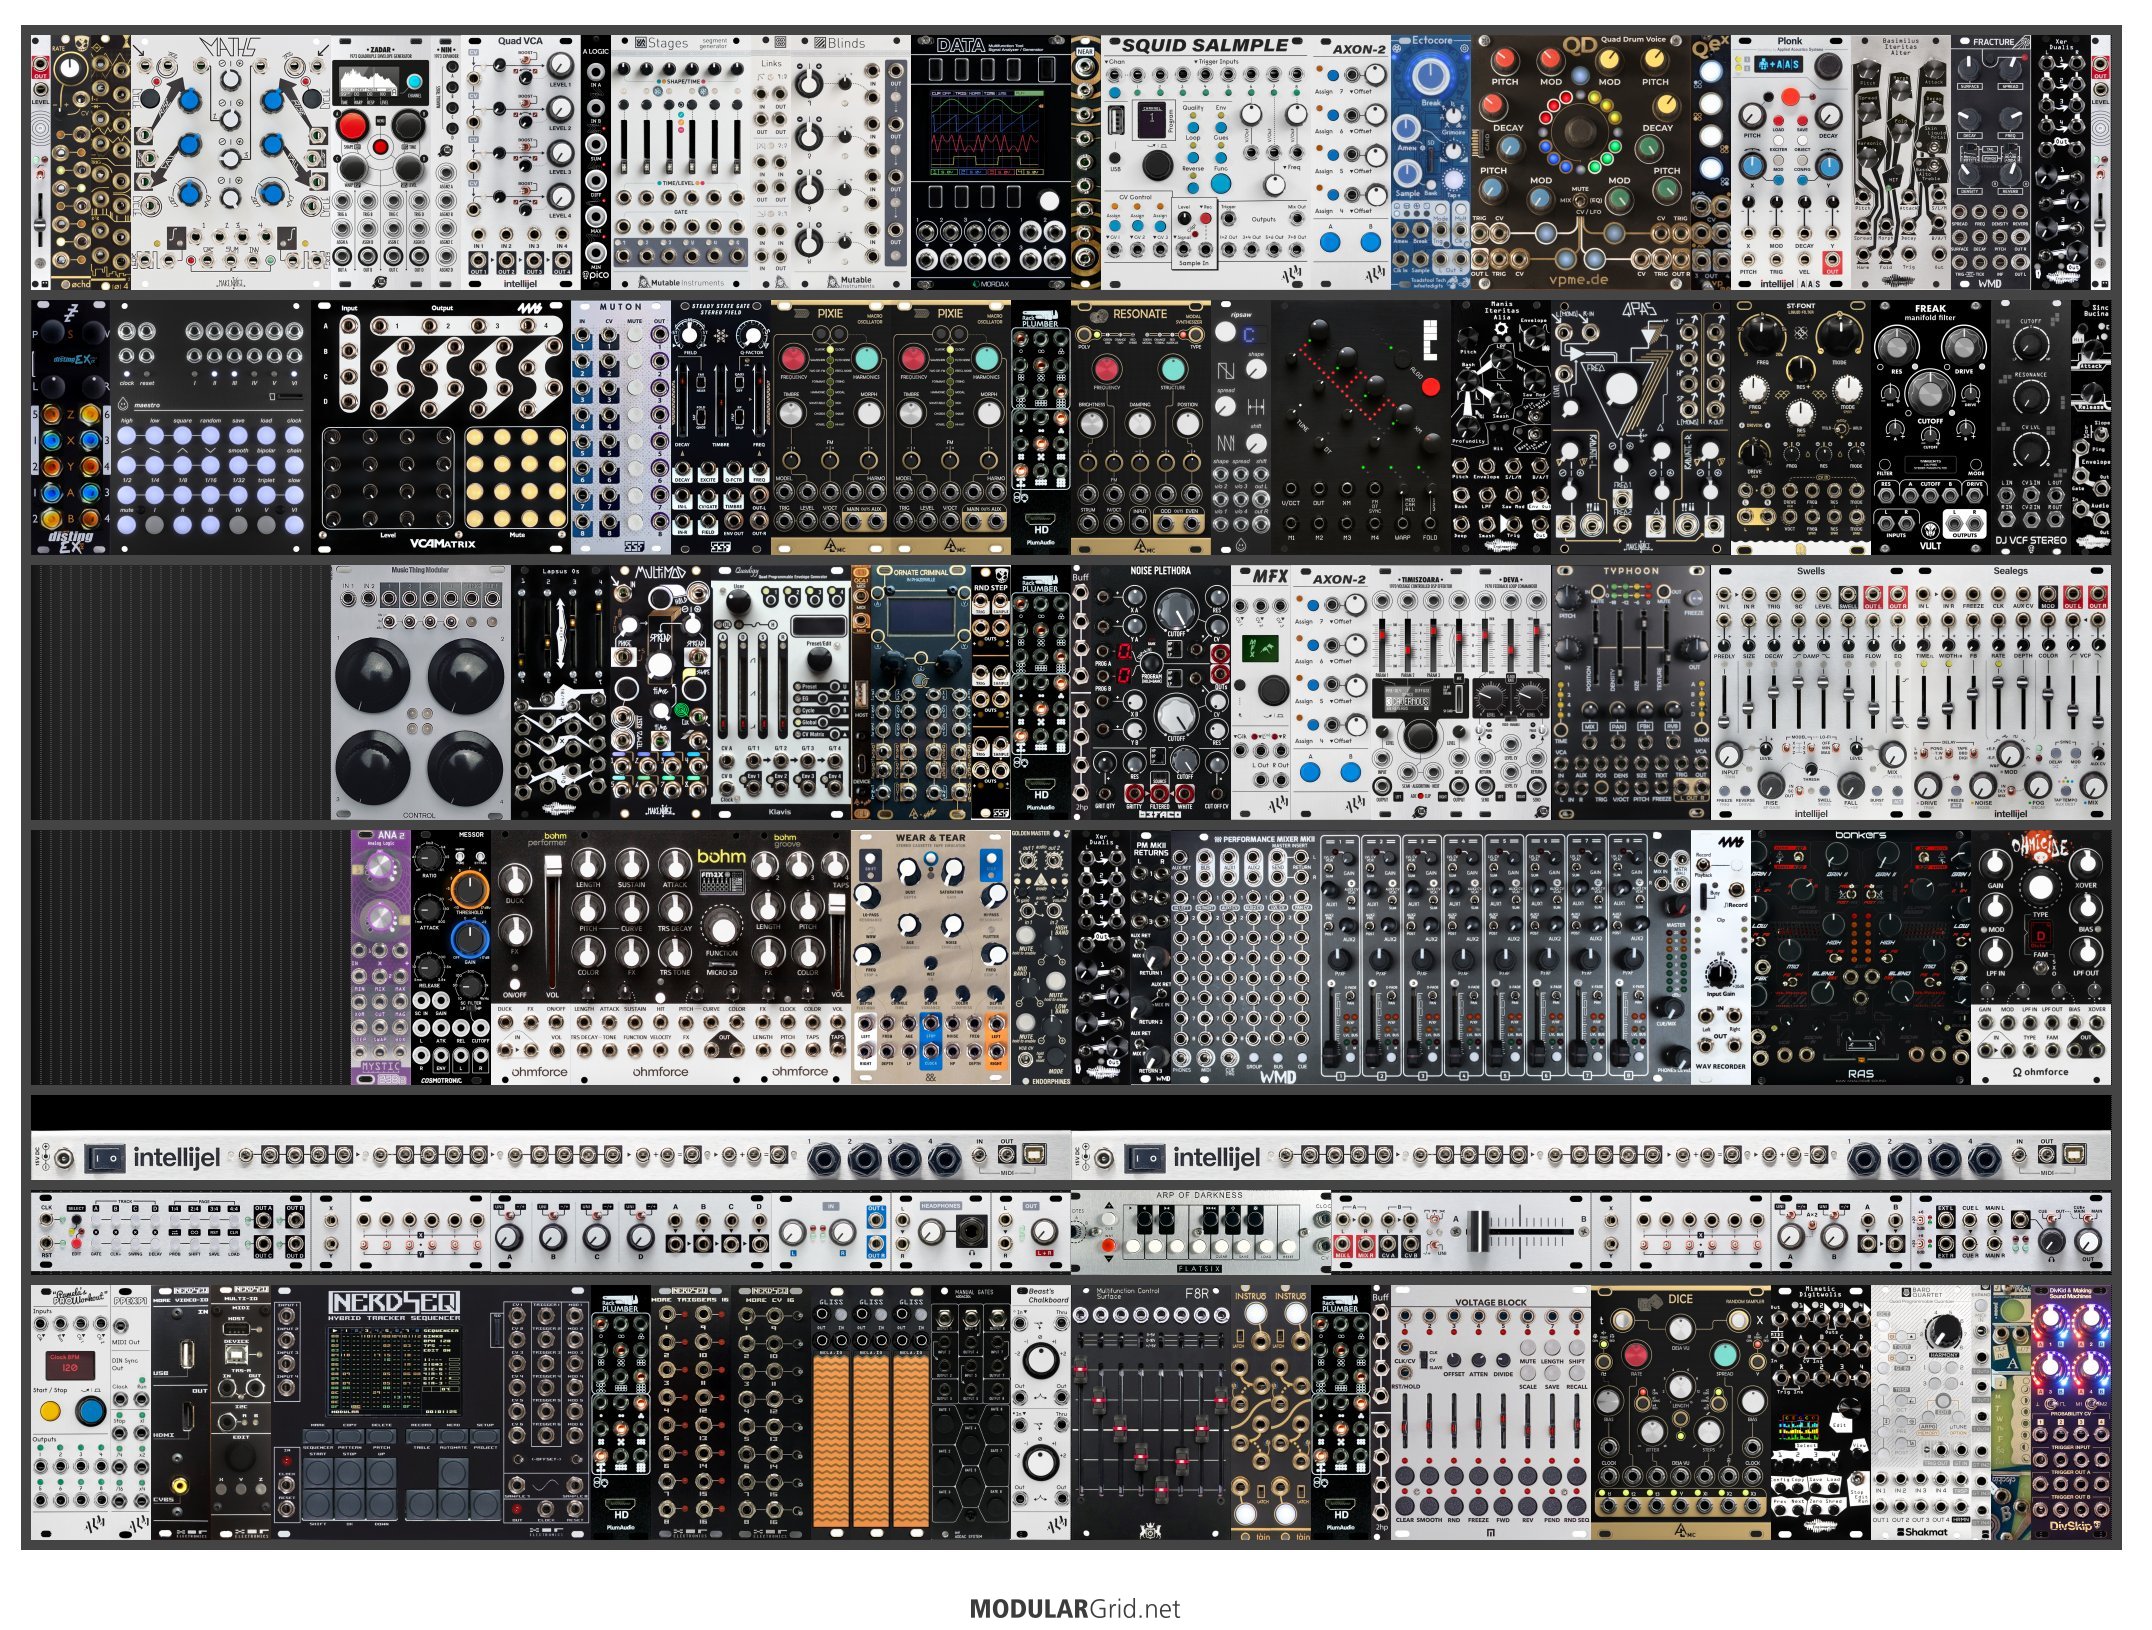Click the Vult Freak manifold filter module
The width and height of the screenshot is (2152, 1630).
pyautogui.click(x=1930, y=427)
